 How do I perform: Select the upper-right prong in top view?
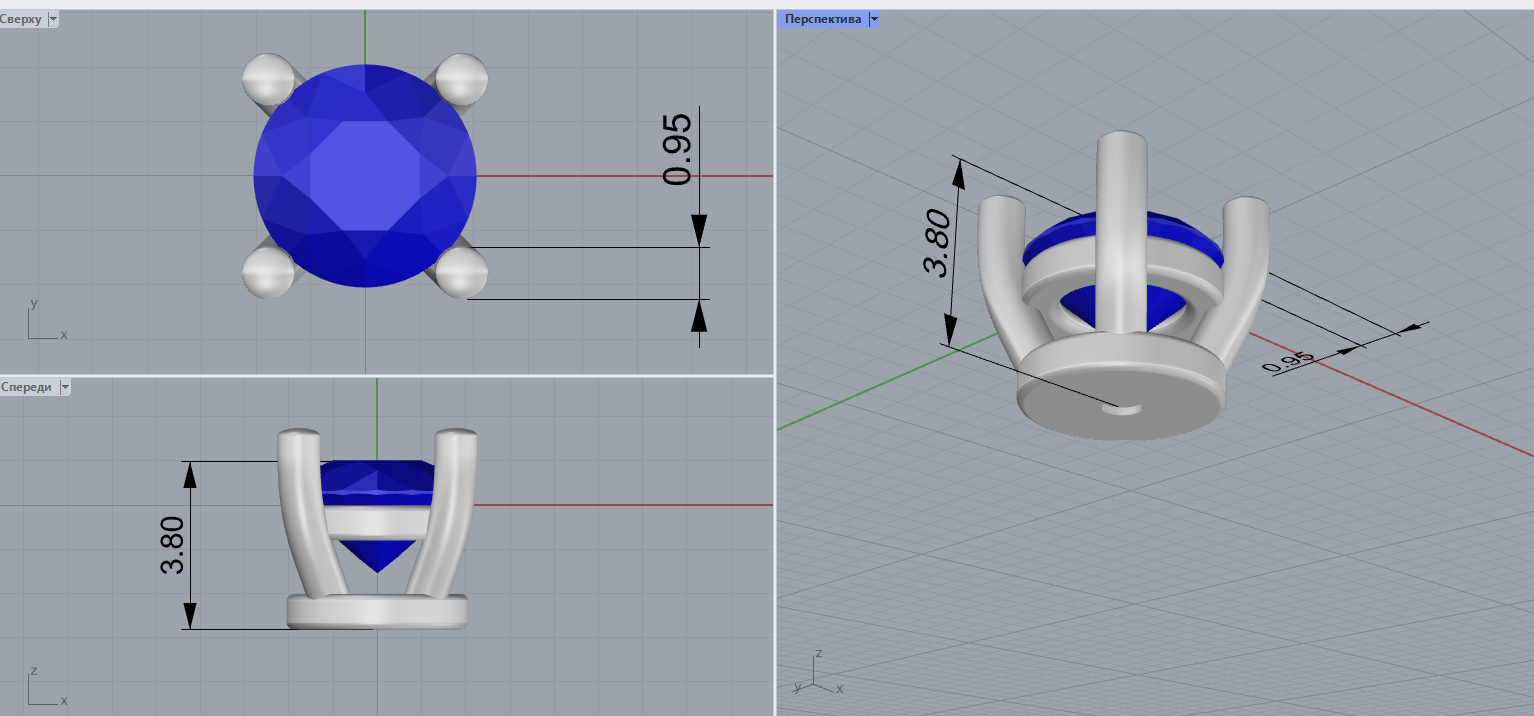[x=462, y=79]
